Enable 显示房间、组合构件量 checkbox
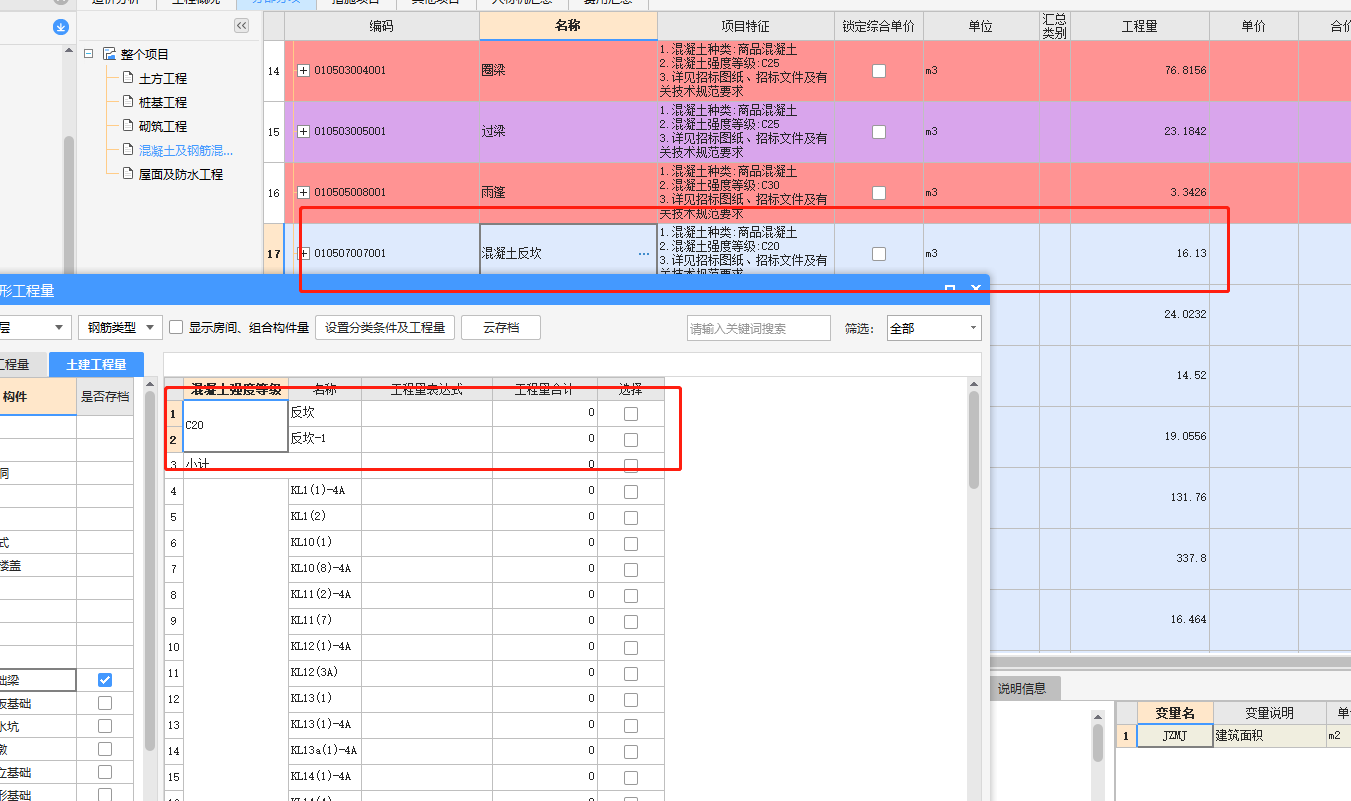The image size is (1351, 801). pos(176,327)
